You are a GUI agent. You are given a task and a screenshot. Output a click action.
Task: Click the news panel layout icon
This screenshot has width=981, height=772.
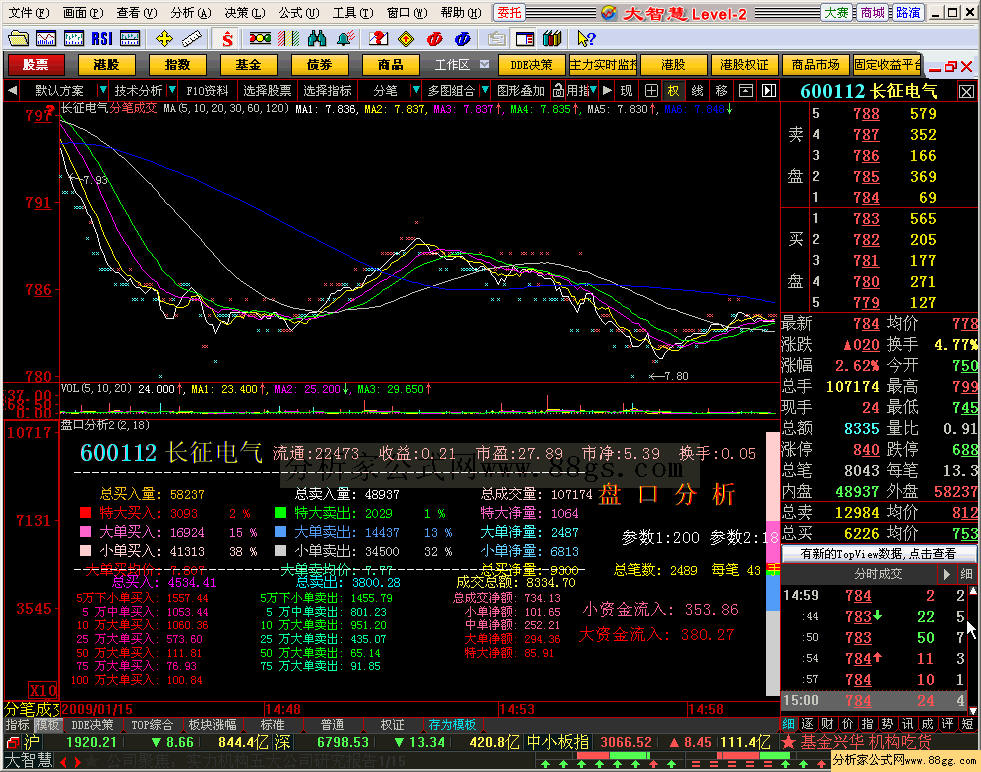[524, 39]
